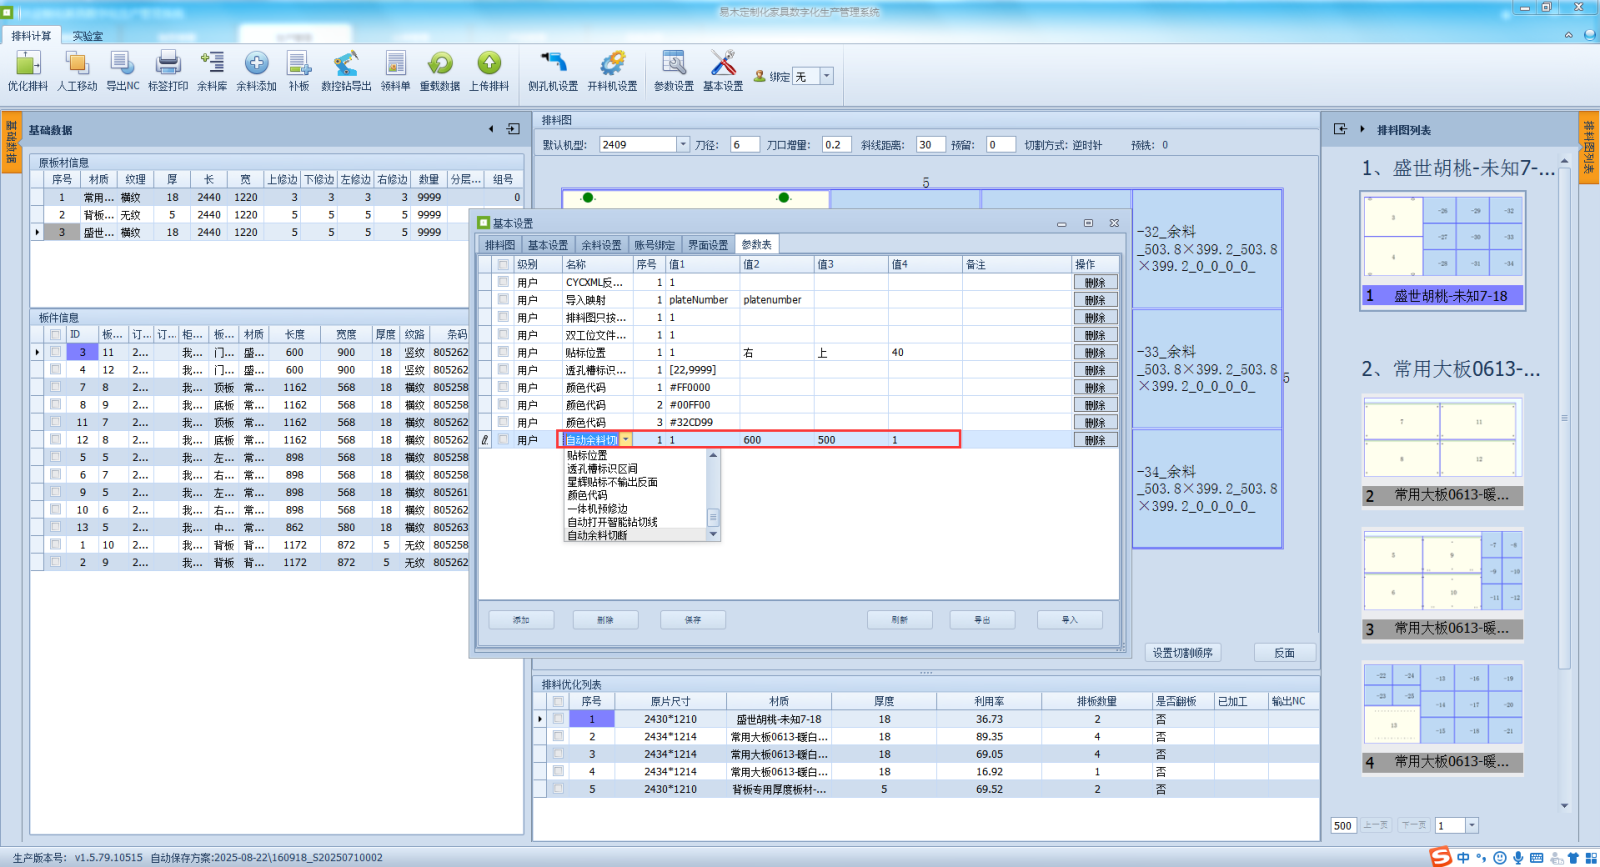1600x867 pixels.
Task: Click the 设置切割顺序 button
Action: (x=1183, y=653)
